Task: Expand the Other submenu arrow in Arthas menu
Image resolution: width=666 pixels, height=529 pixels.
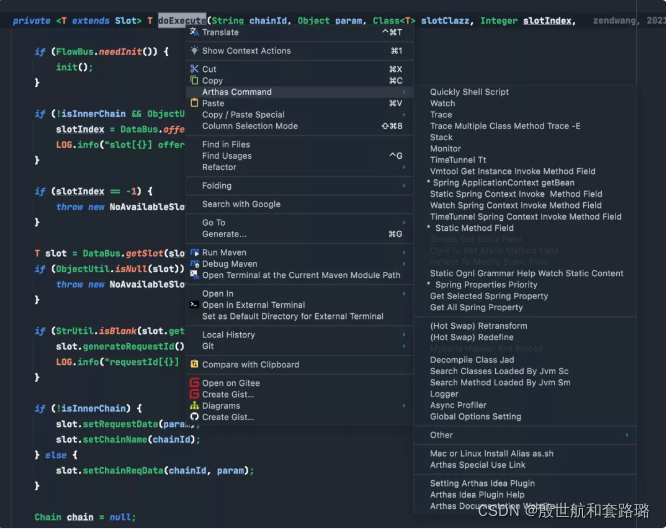Action: pyautogui.click(x=627, y=435)
